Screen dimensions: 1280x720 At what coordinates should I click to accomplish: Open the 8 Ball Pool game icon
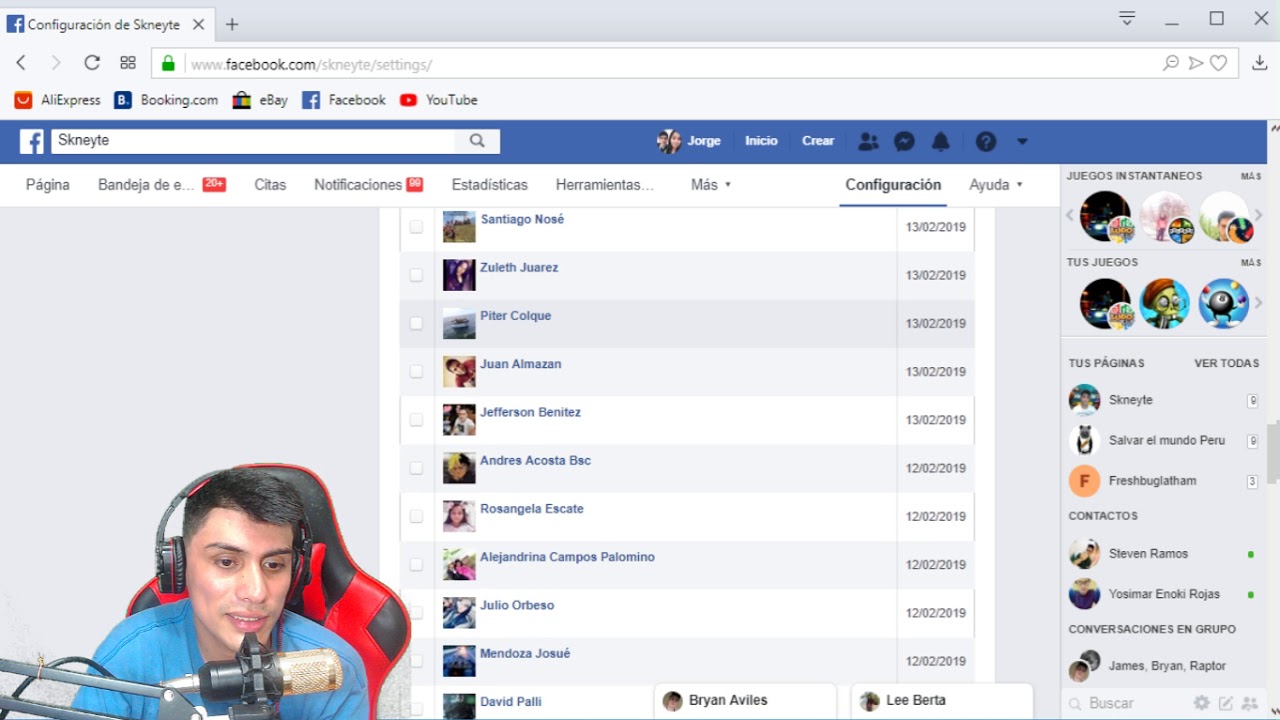click(x=1224, y=303)
